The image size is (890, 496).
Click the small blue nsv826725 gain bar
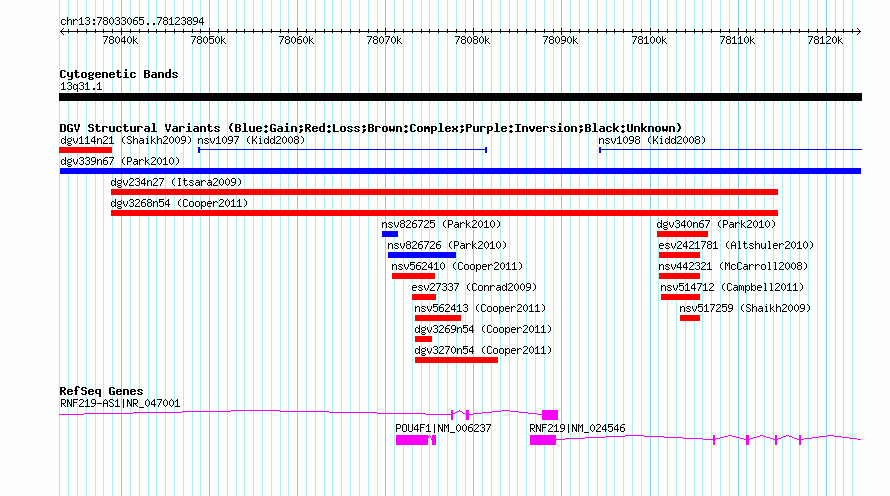(390, 234)
